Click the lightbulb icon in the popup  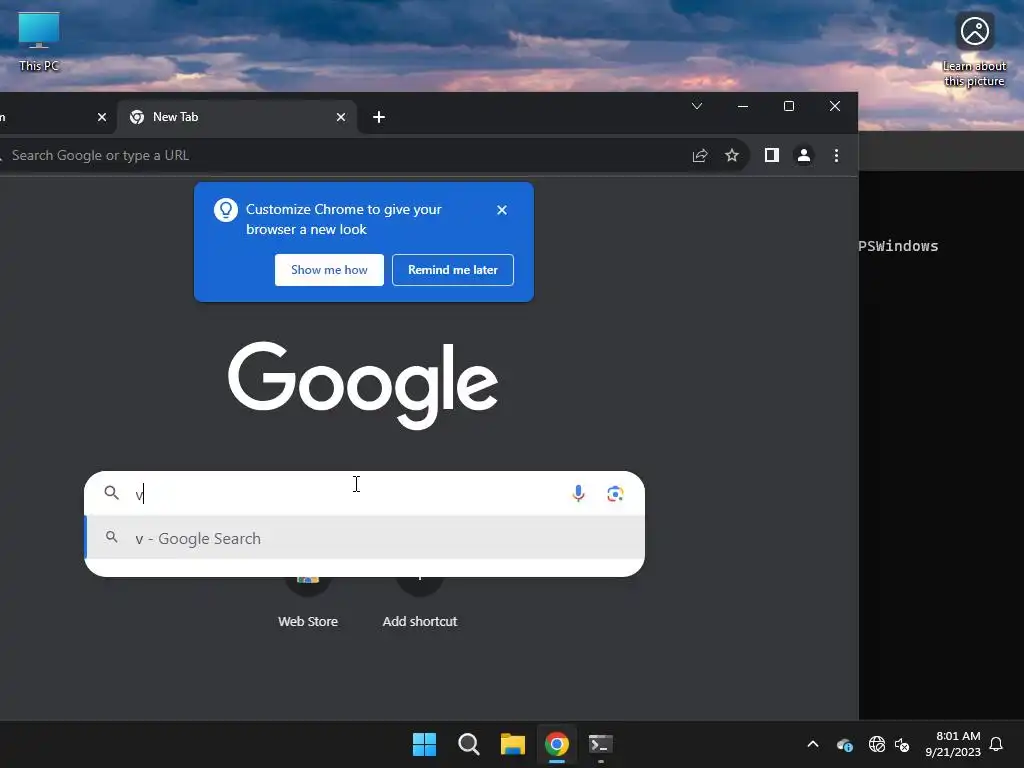[x=226, y=210]
